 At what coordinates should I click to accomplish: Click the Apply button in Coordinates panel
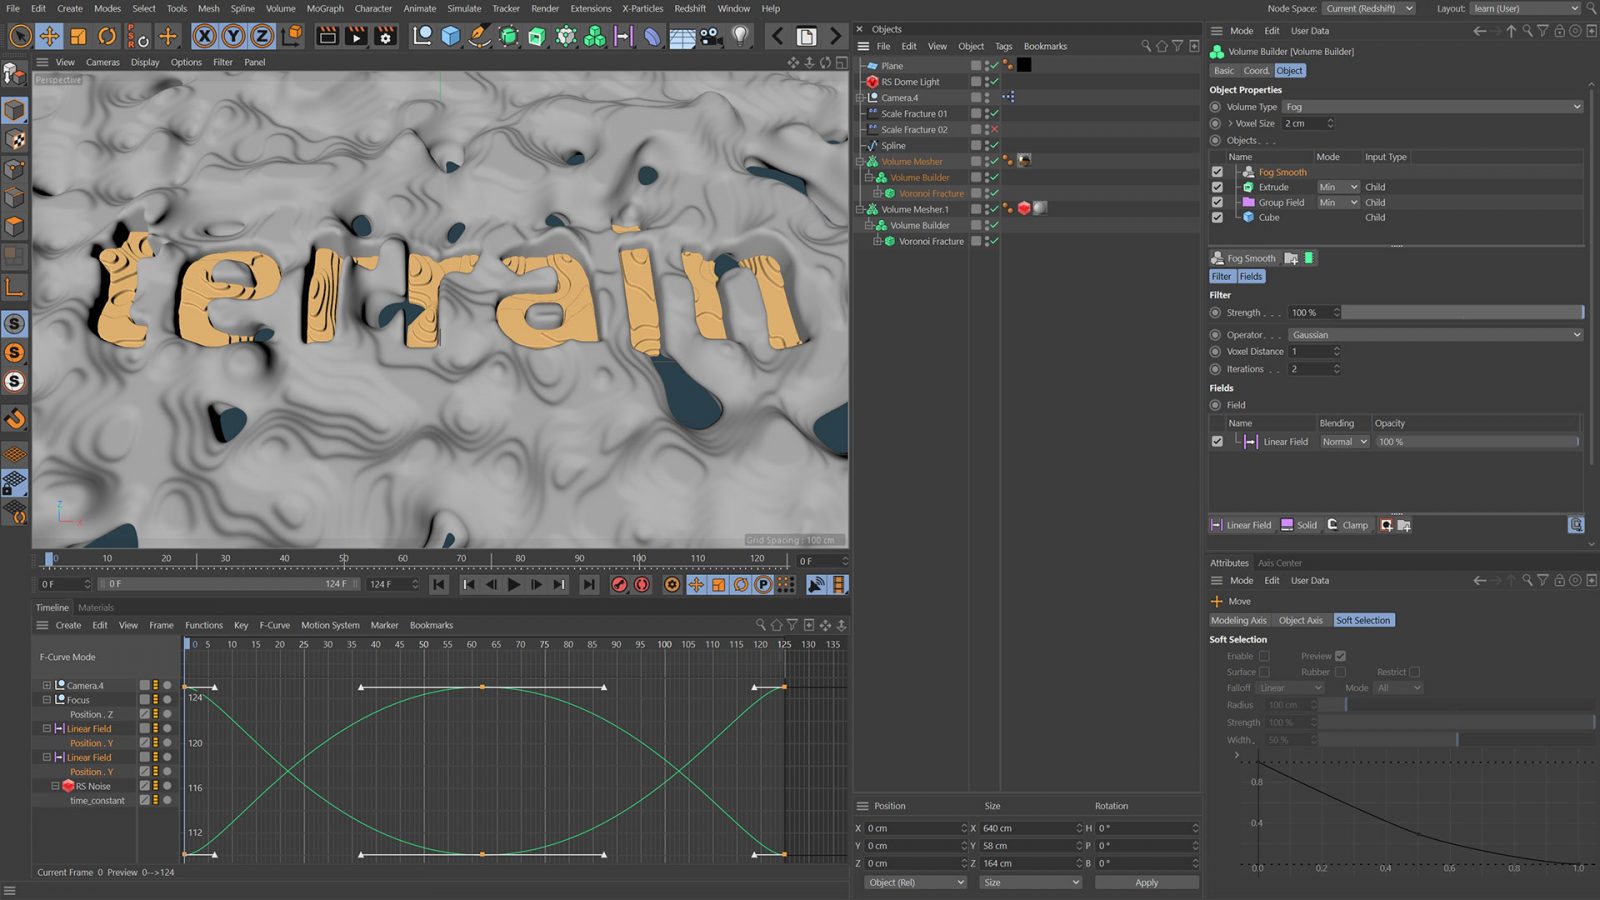tap(1146, 882)
